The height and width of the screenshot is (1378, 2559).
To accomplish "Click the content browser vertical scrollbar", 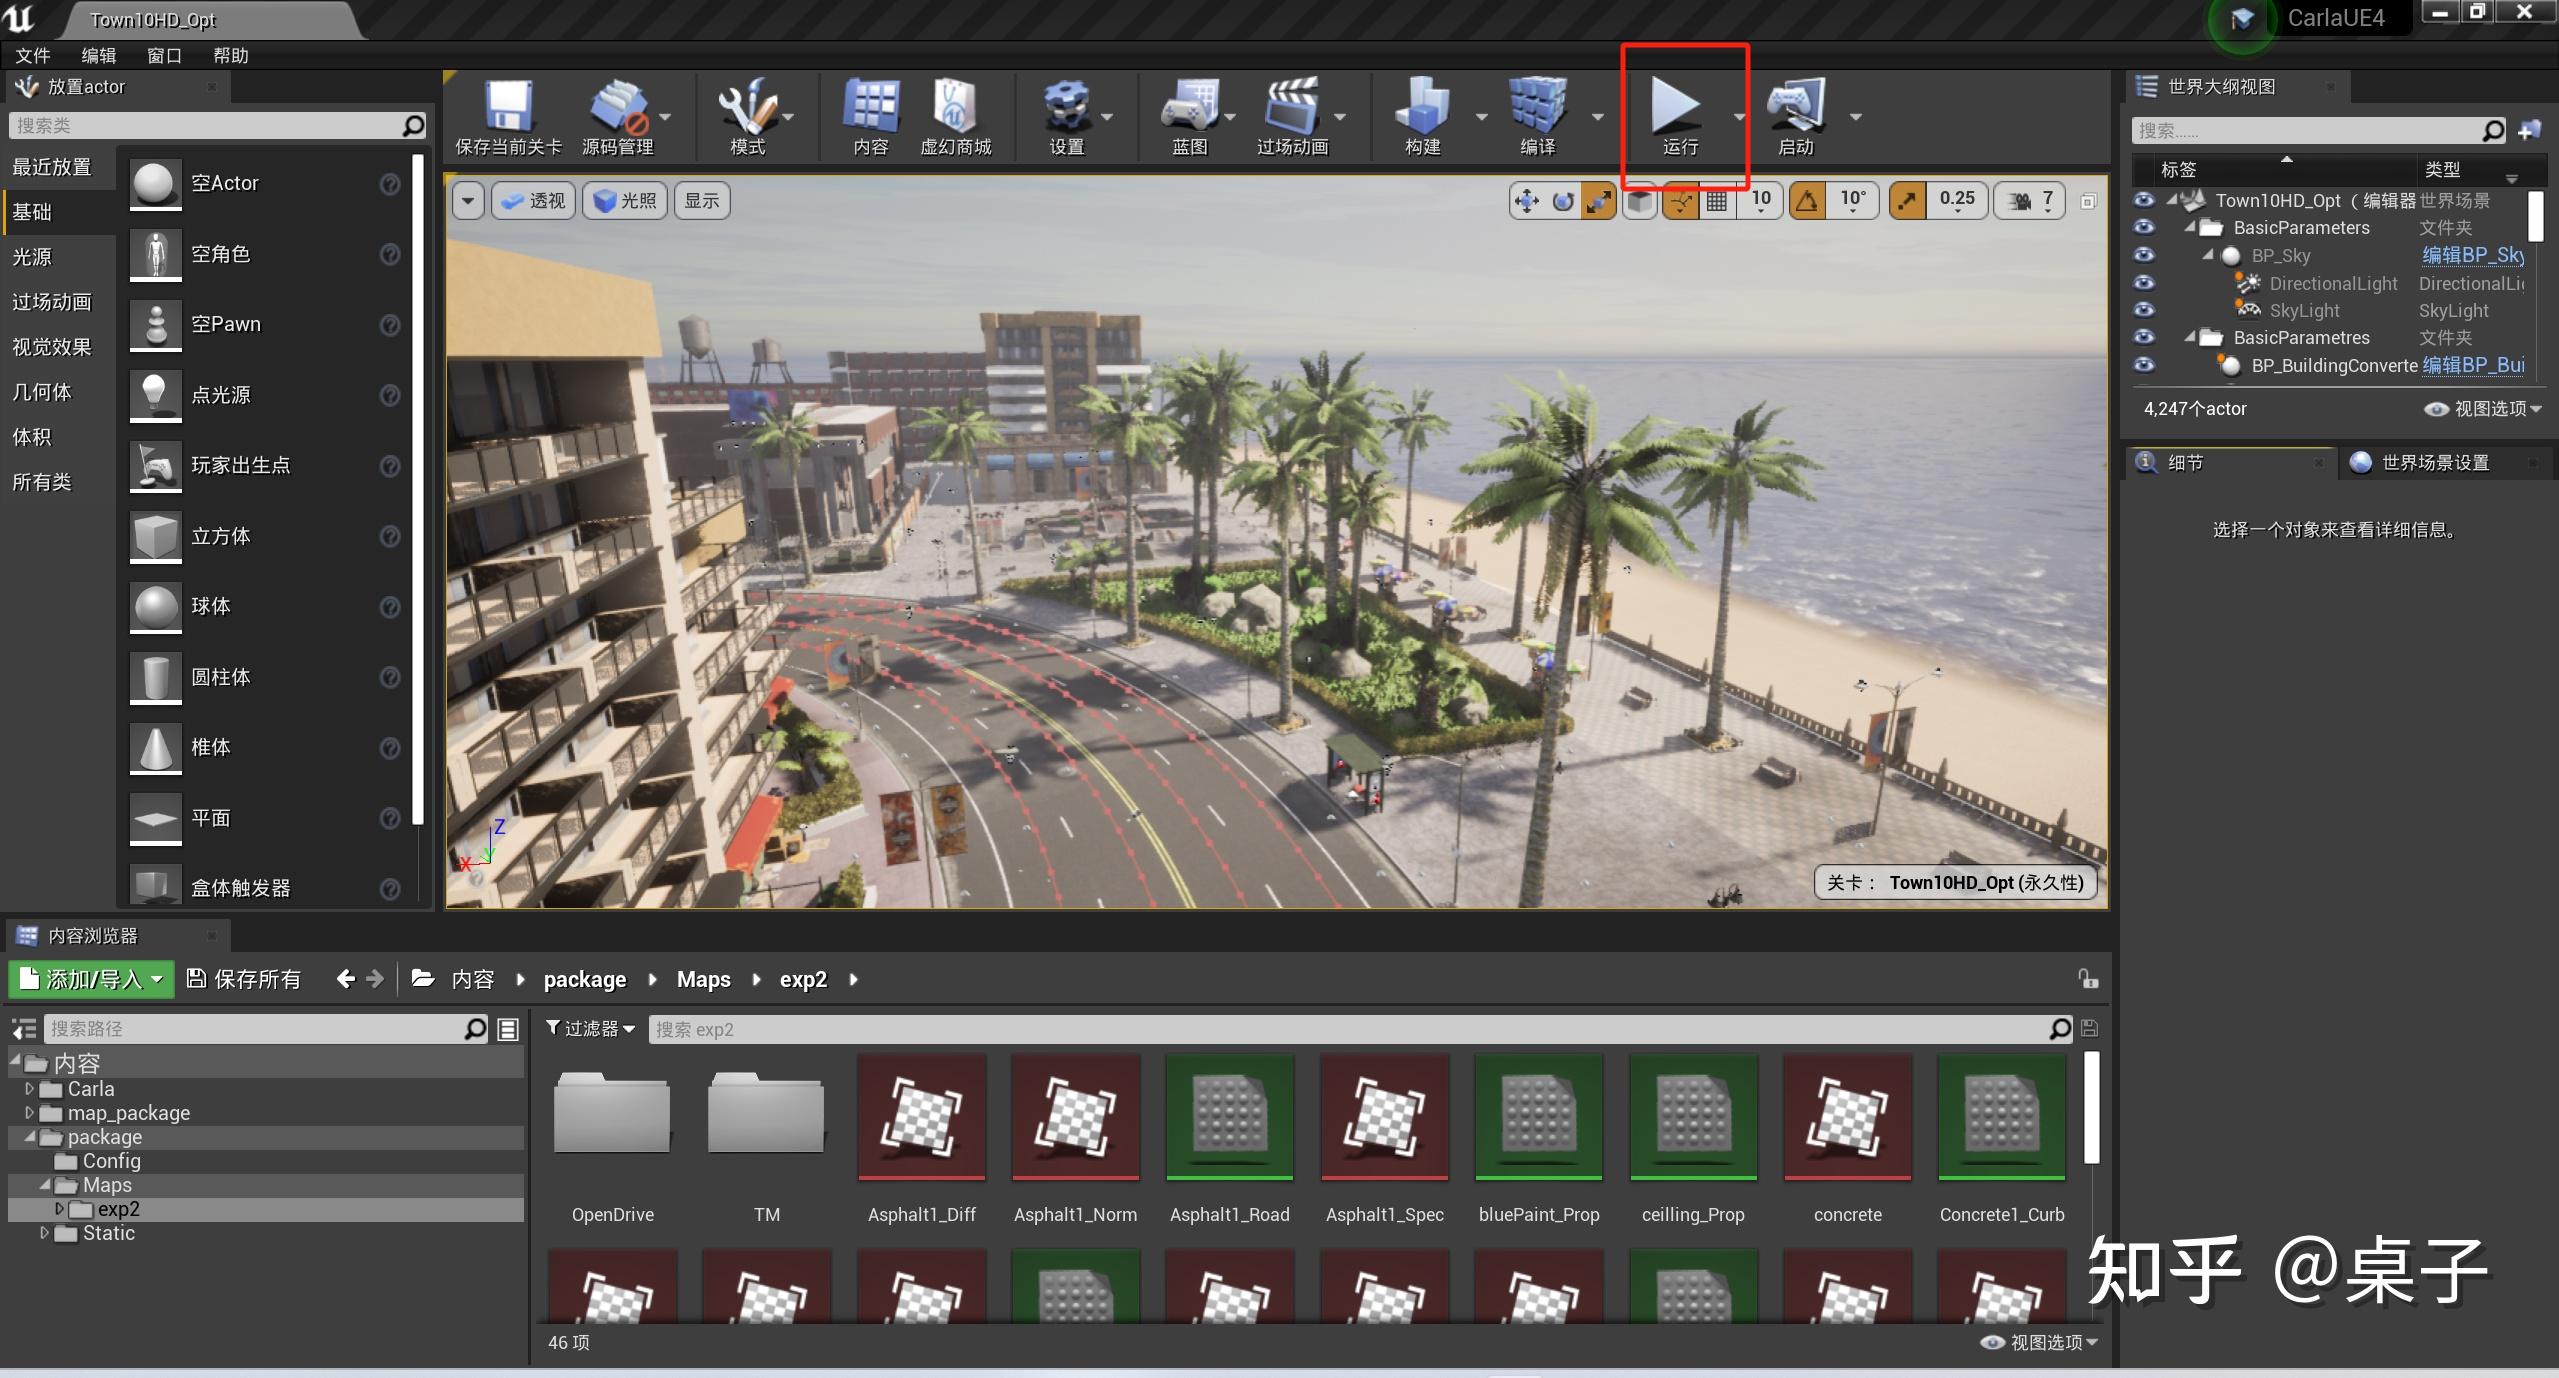I will pos(2091,1107).
